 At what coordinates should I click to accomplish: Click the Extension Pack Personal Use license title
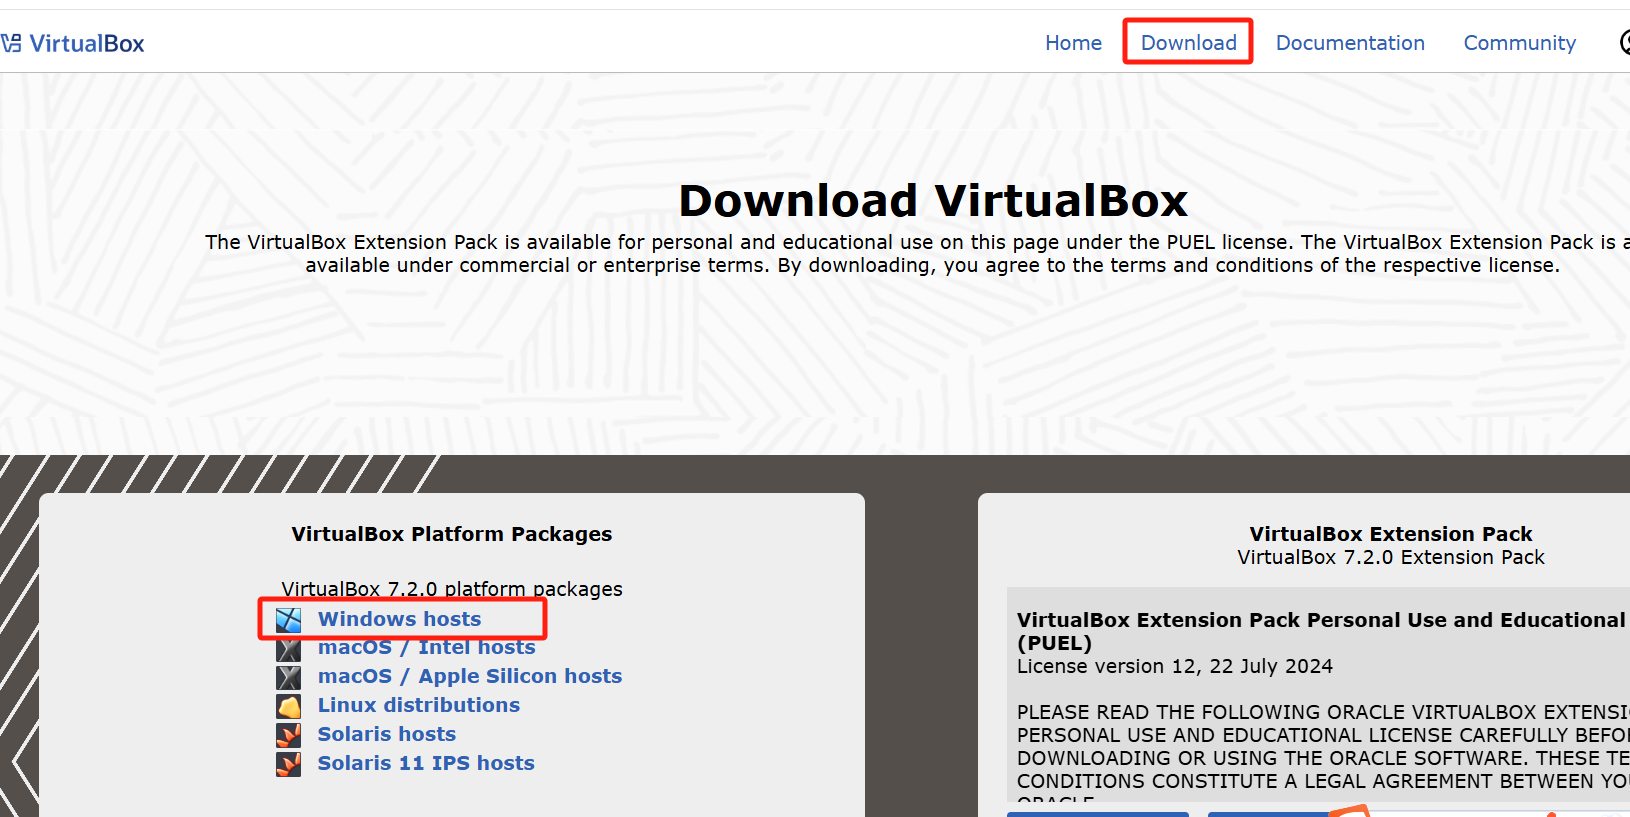pyautogui.click(x=1323, y=631)
